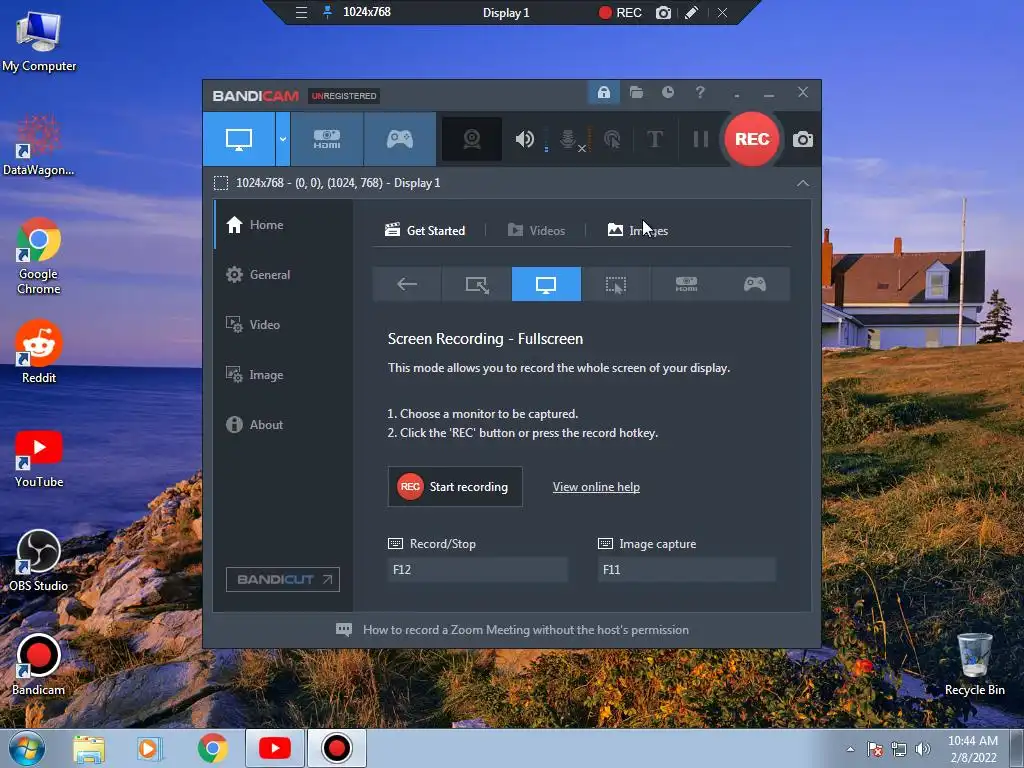Open the output folder icon in title bar
1024x768 pixels.
coord(636,92)
